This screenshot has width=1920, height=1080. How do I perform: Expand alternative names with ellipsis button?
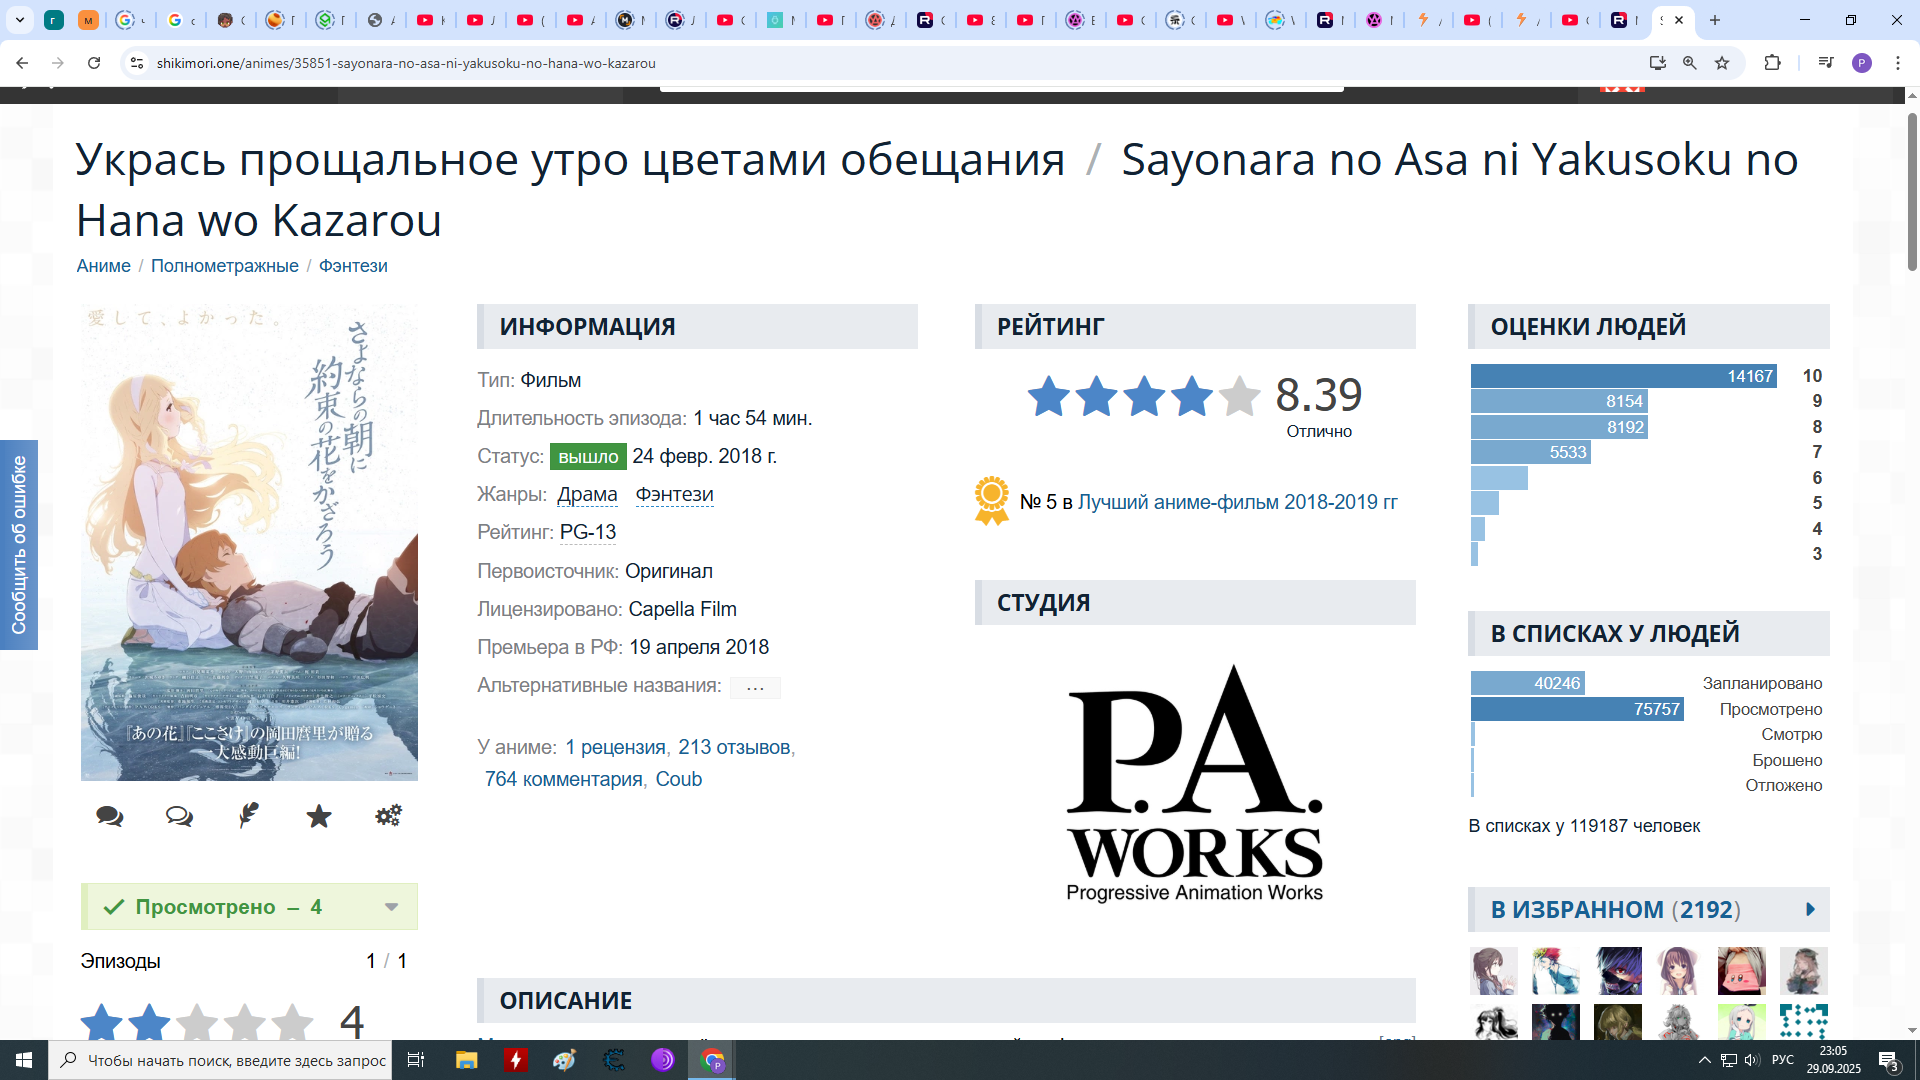(755, 687)
